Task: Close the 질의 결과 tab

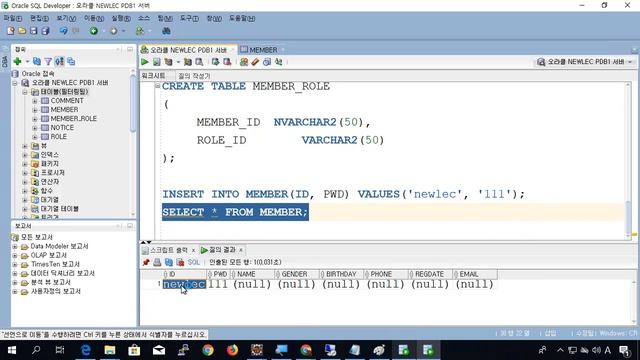Action: coord(241,250)
